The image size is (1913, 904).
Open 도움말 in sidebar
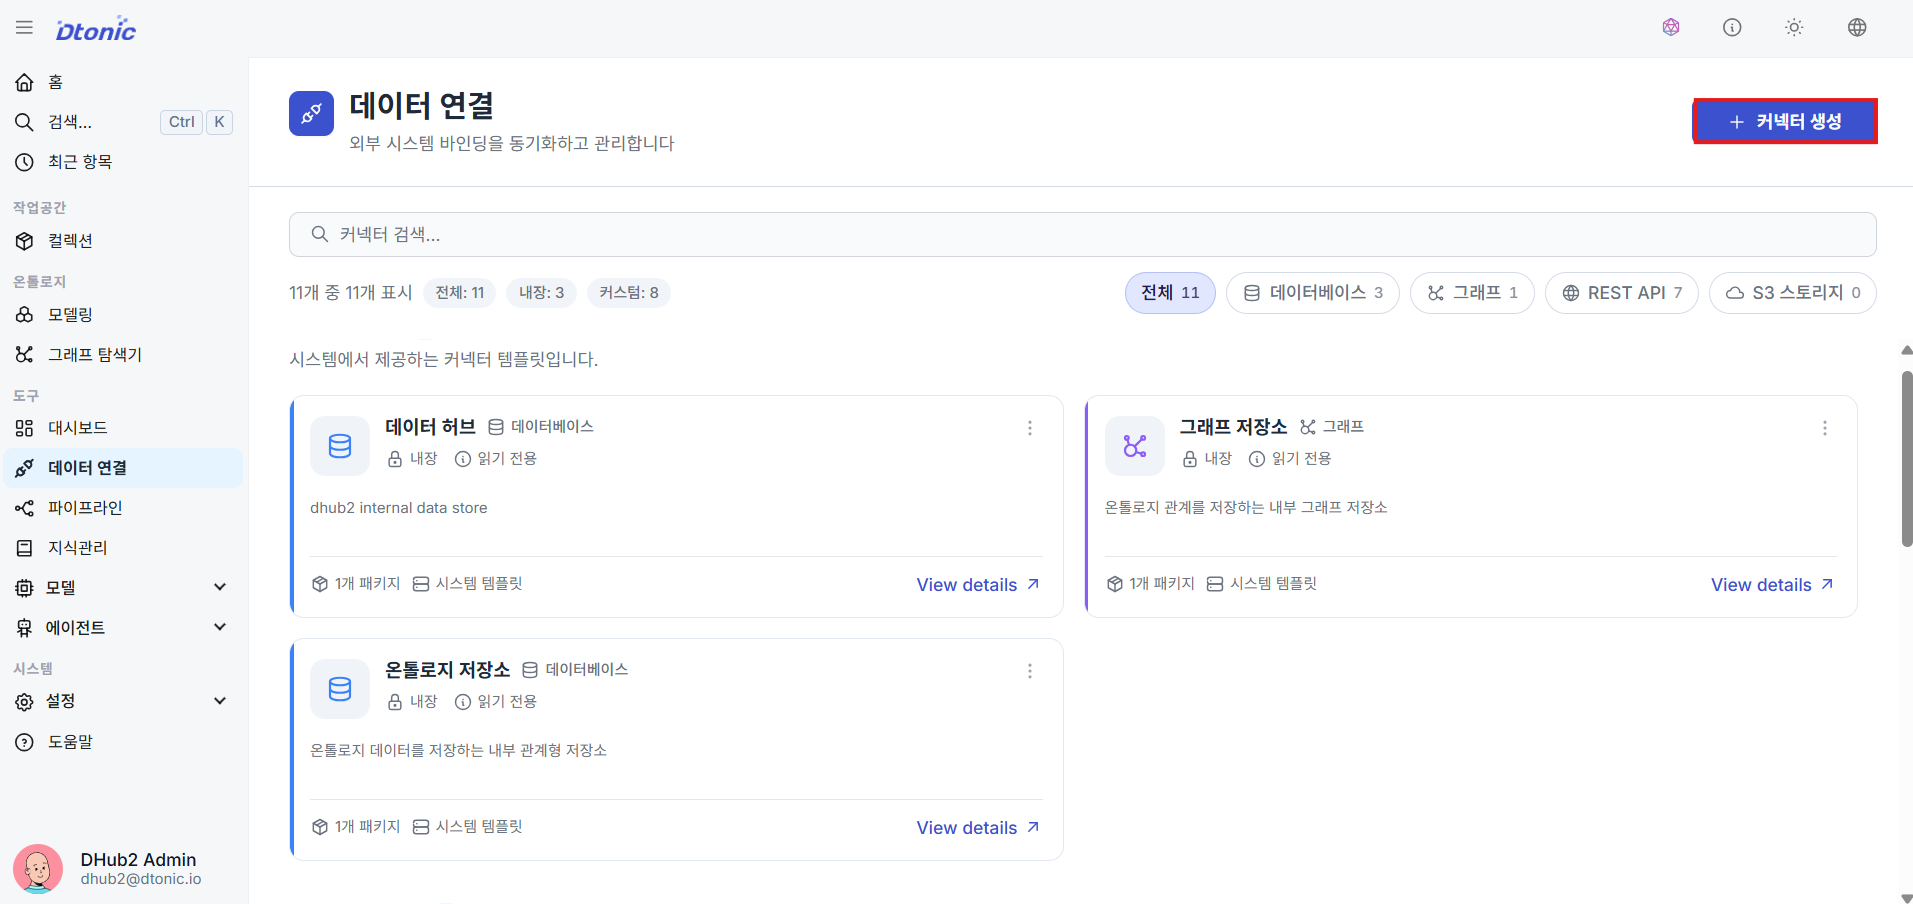coord(123,742)
